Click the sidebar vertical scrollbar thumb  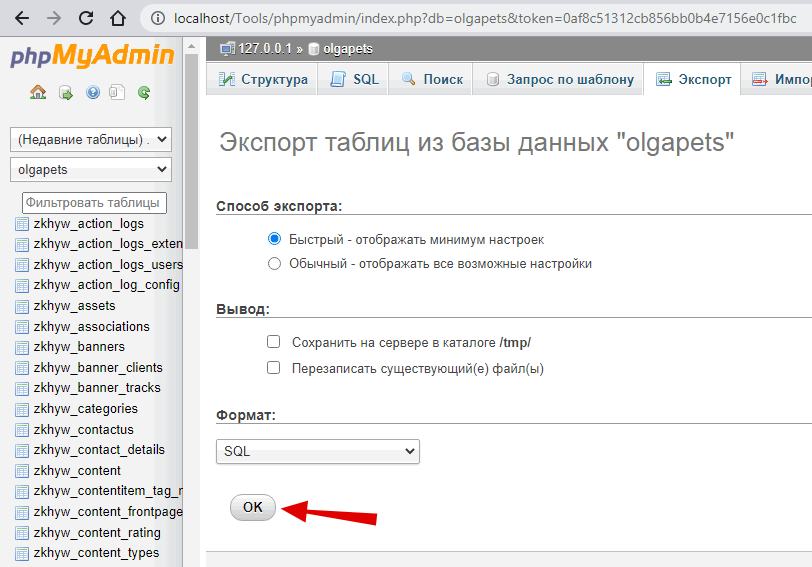[191, 151]
